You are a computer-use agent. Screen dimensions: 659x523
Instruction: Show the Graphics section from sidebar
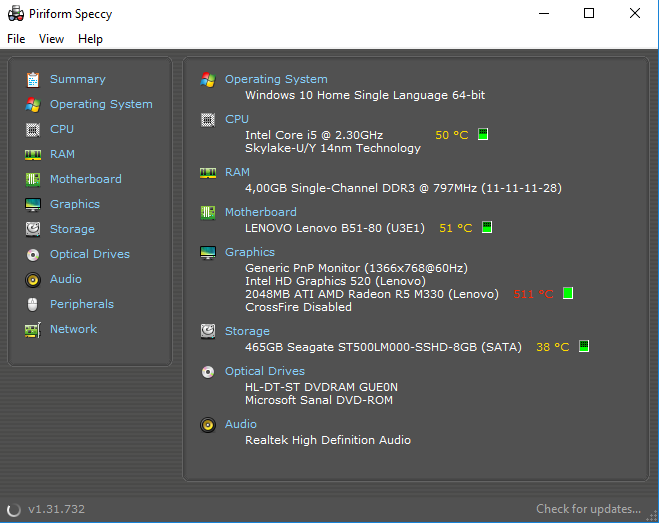(75, 204)
